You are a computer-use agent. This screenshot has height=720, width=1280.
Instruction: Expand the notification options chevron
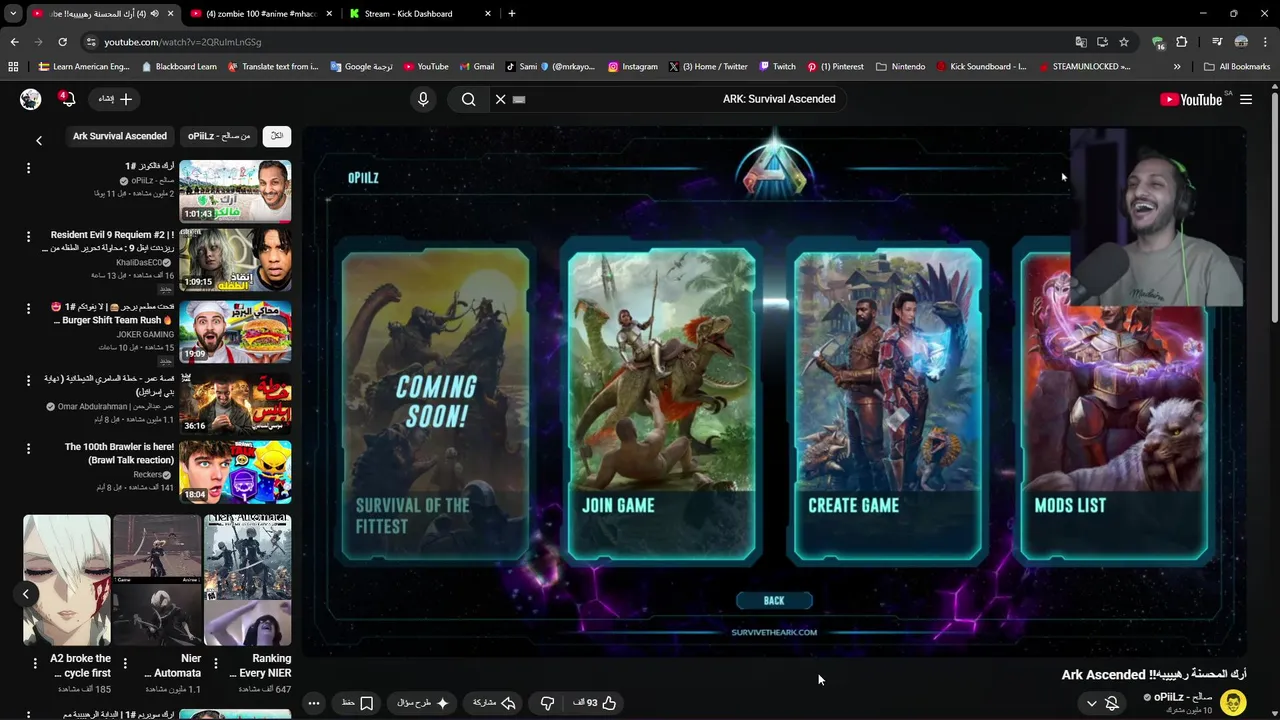coord(1091,704)
